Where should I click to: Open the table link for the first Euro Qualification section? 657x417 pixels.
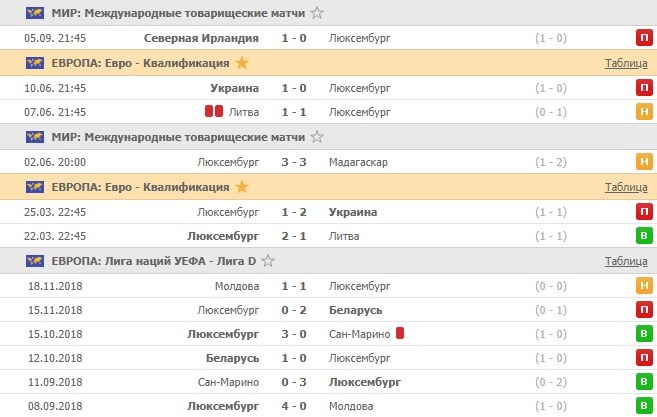[626, 63]
